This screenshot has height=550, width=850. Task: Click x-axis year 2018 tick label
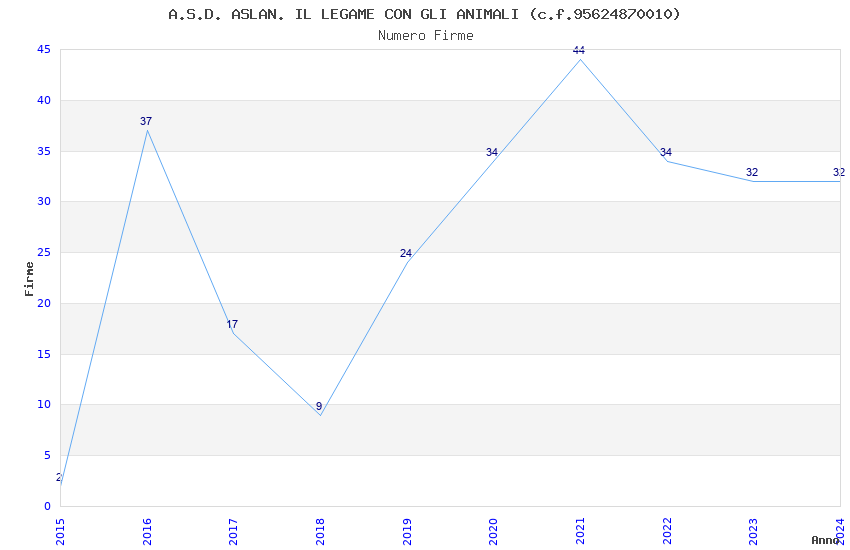tap(320, 532)
